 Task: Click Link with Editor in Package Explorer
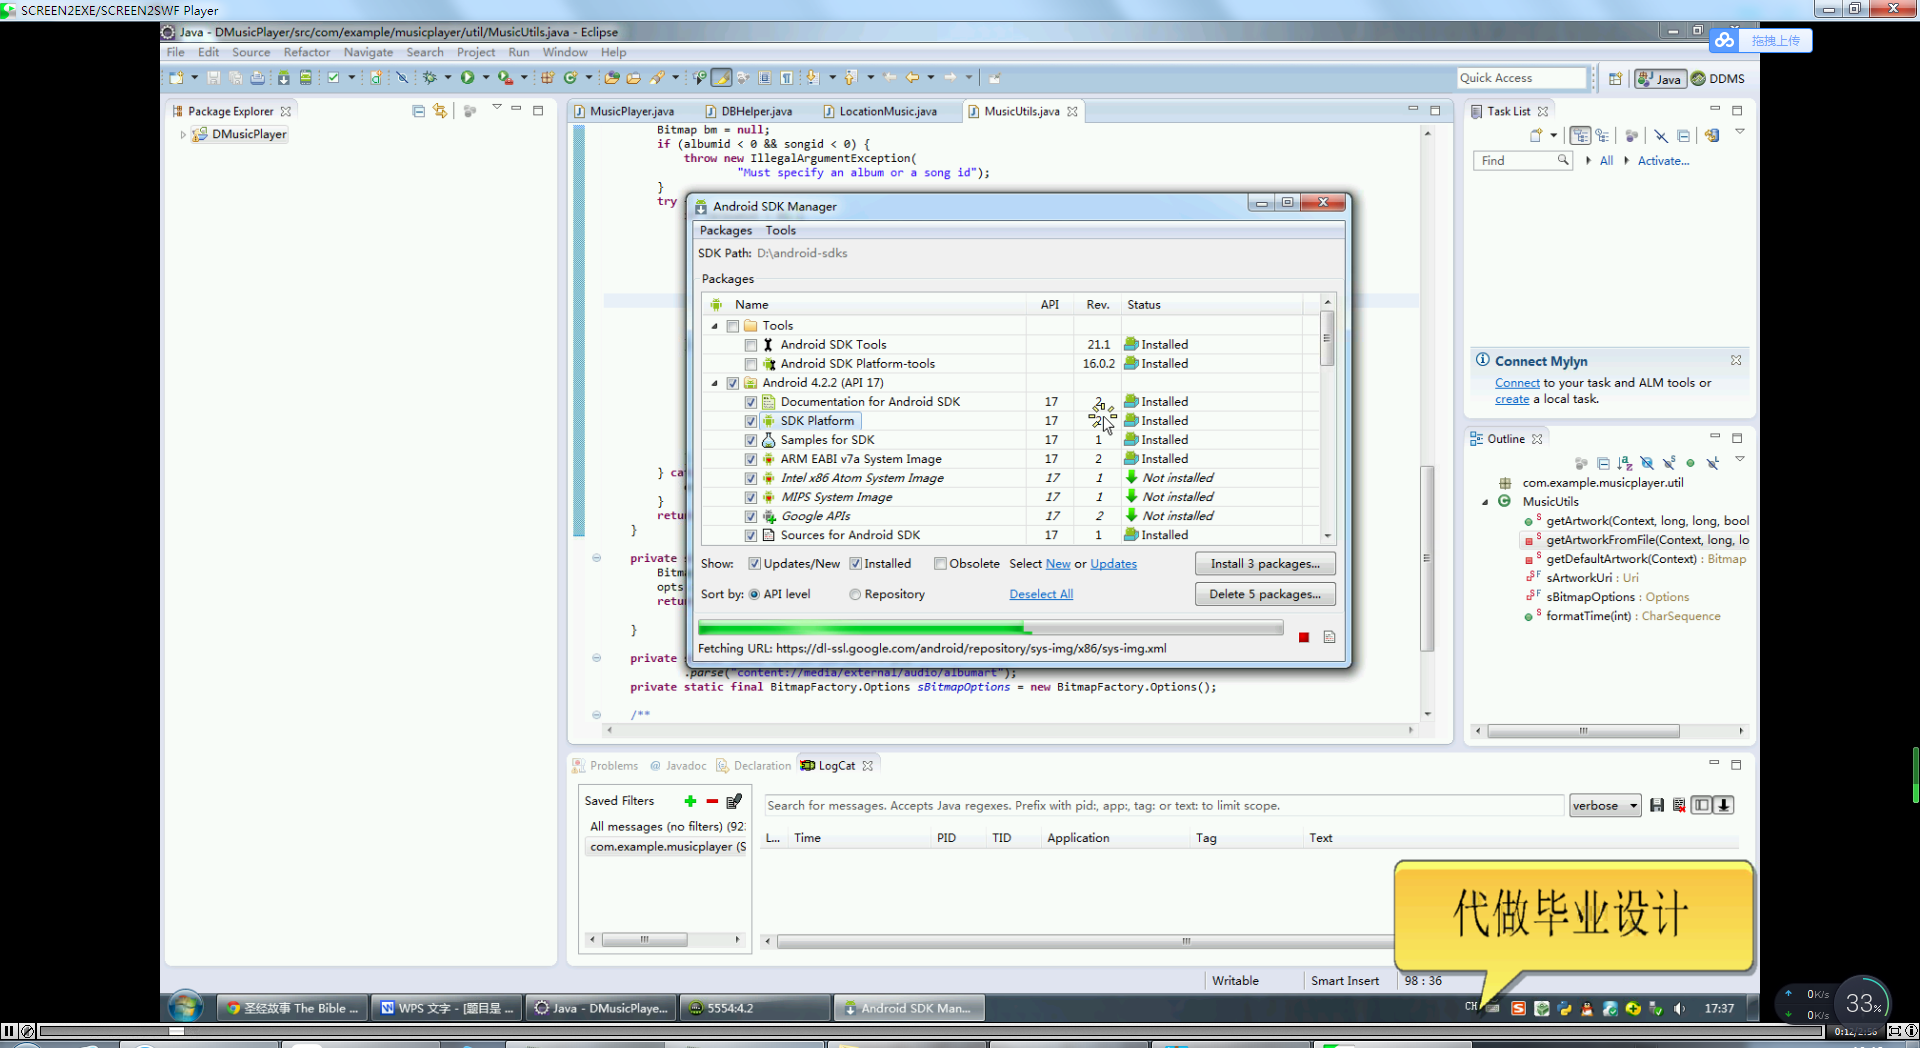click(440, 111)
